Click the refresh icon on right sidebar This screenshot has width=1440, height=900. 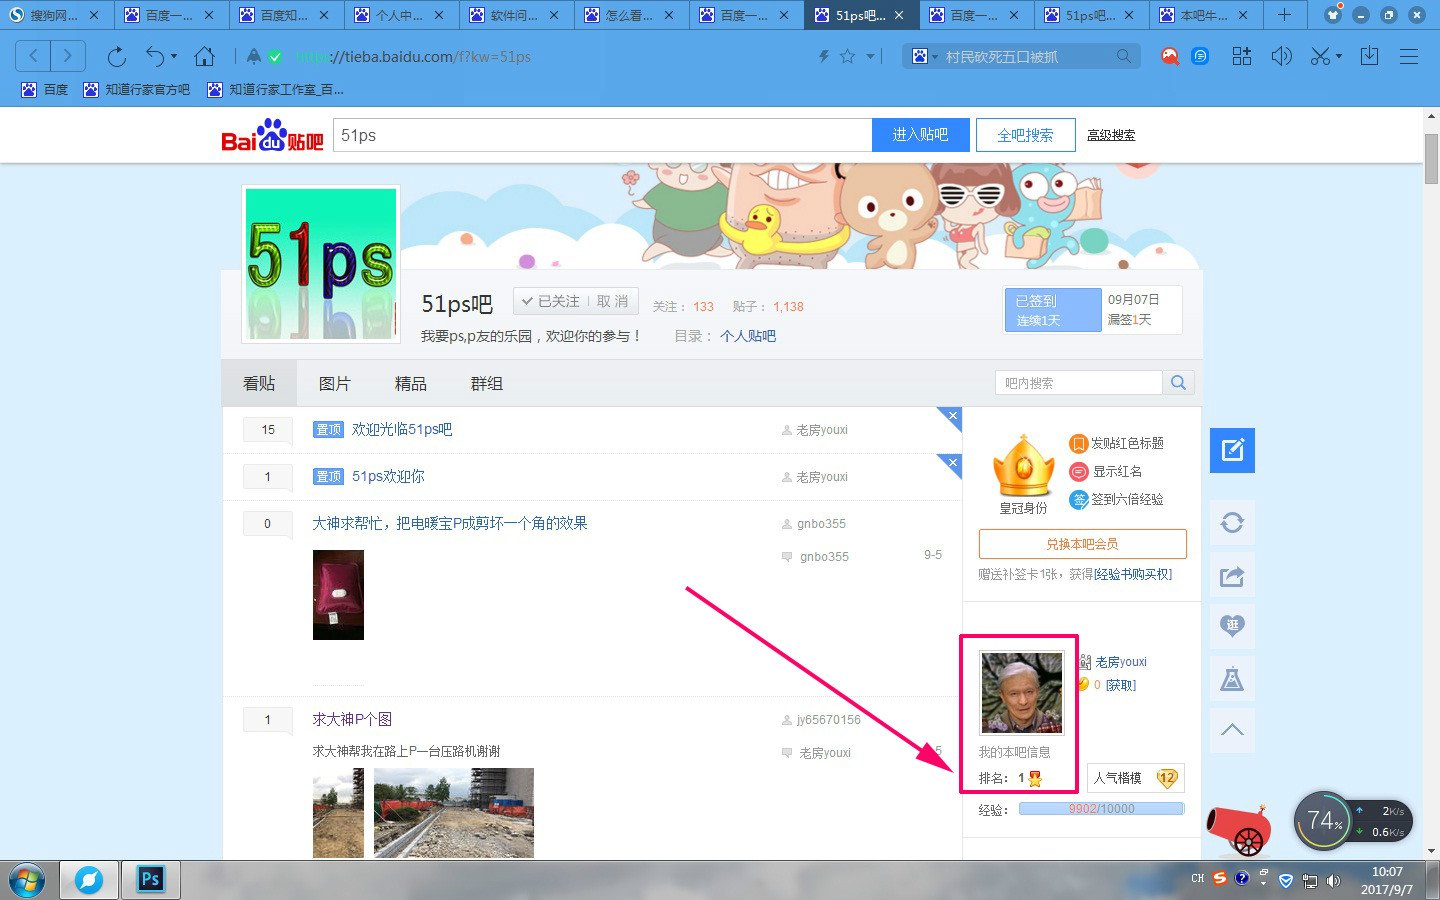(1232, 522)
